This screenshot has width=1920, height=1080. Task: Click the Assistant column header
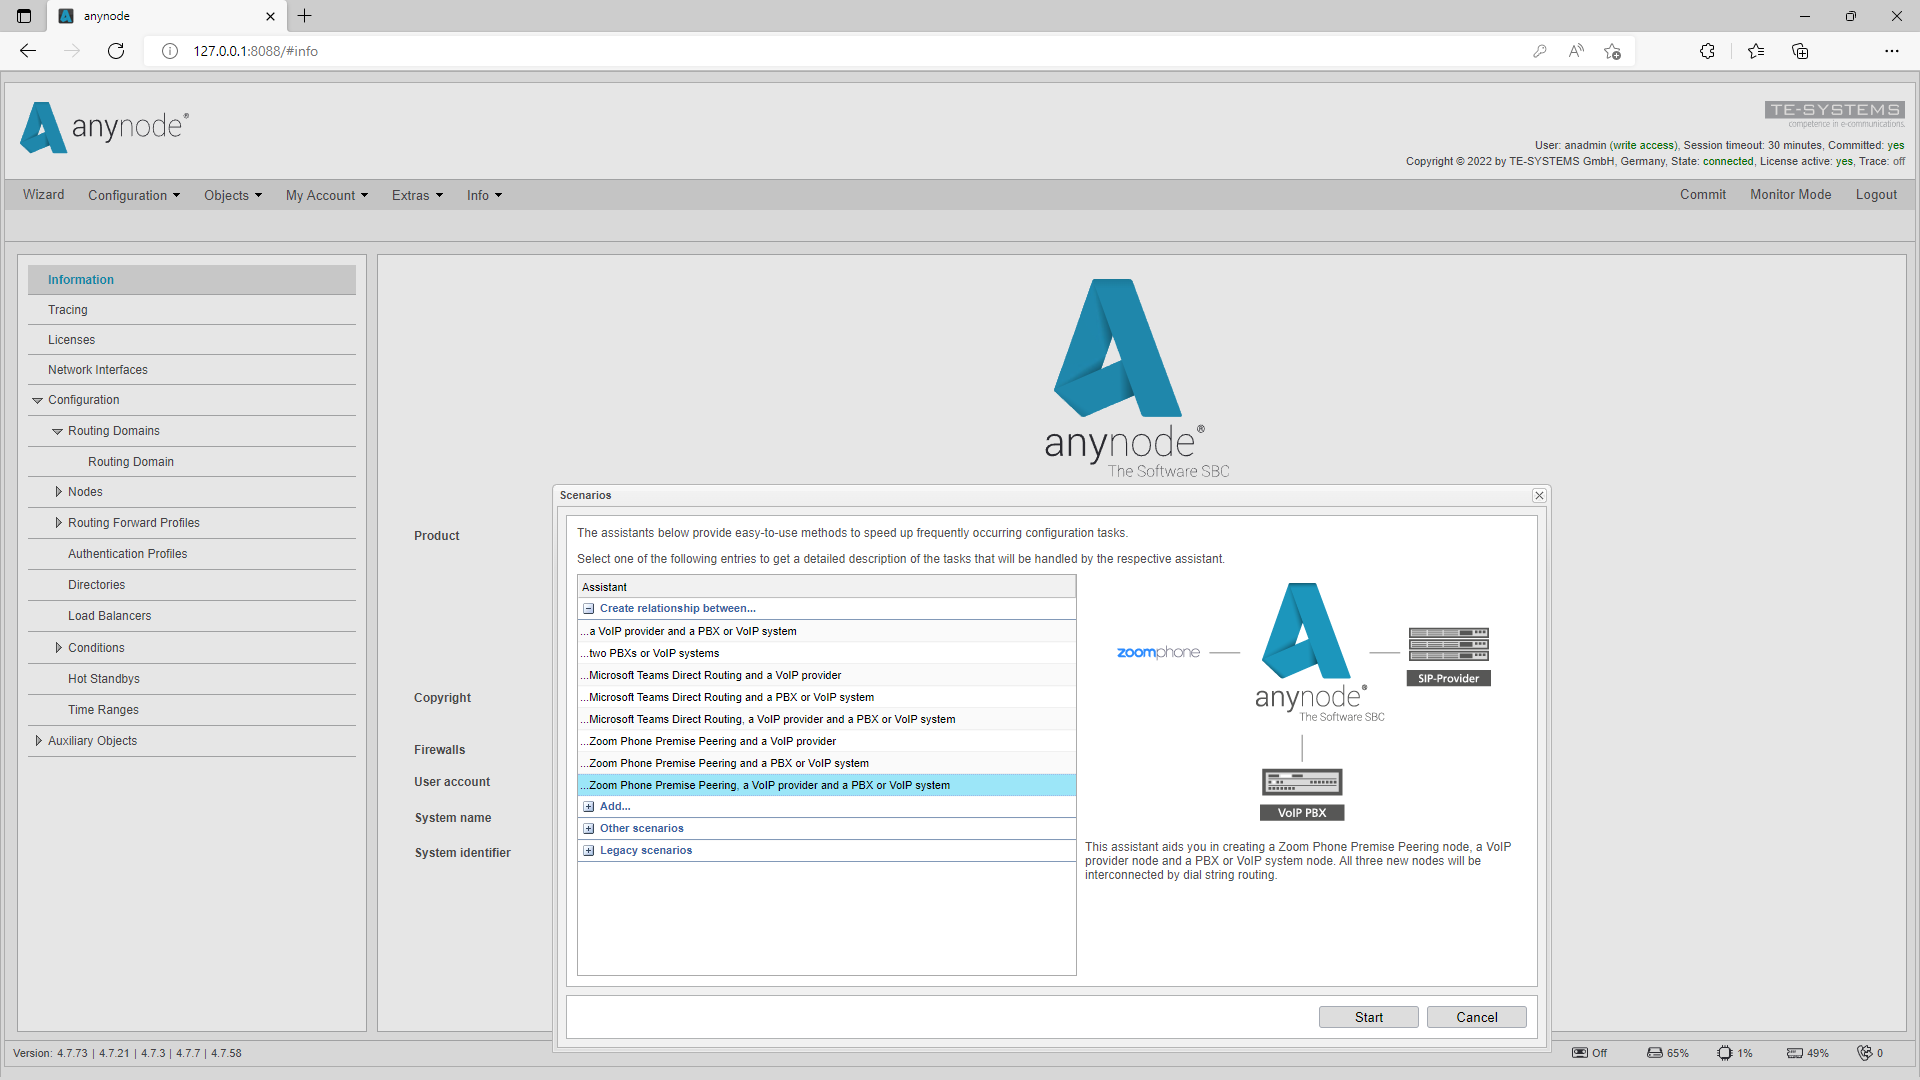pos(827,587)
